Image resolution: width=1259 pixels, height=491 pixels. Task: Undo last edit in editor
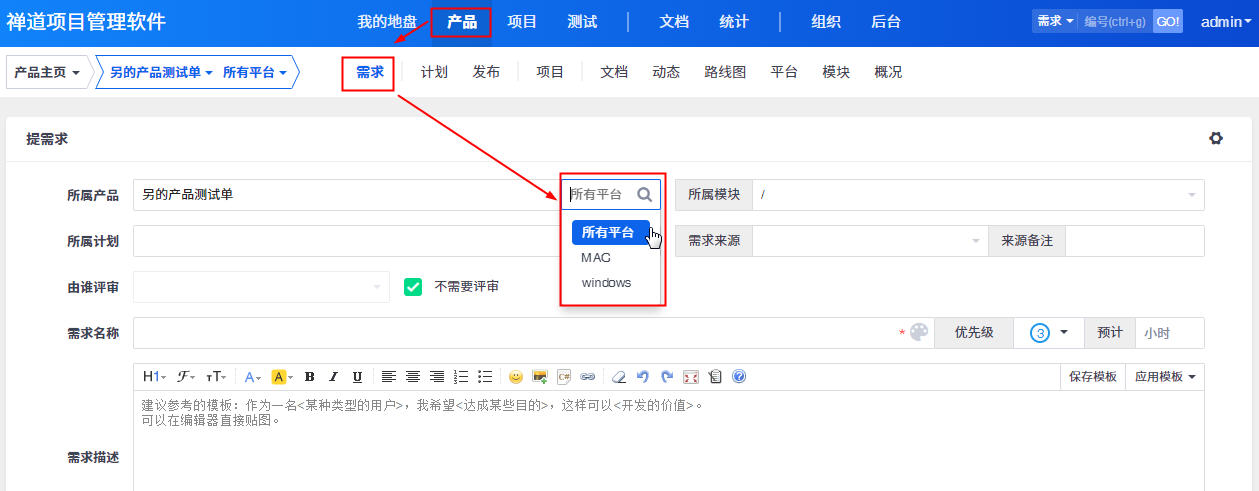pos(643,377)
